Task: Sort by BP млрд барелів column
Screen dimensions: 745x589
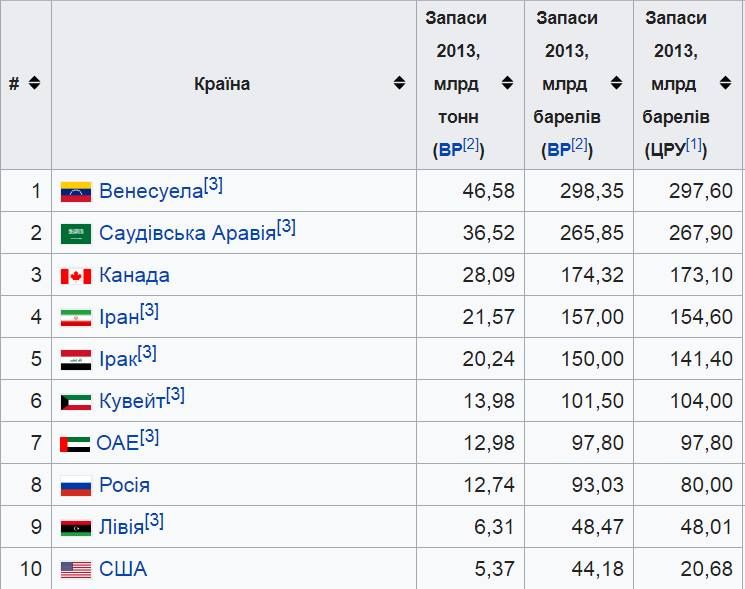Action: (x=616, y=83)
